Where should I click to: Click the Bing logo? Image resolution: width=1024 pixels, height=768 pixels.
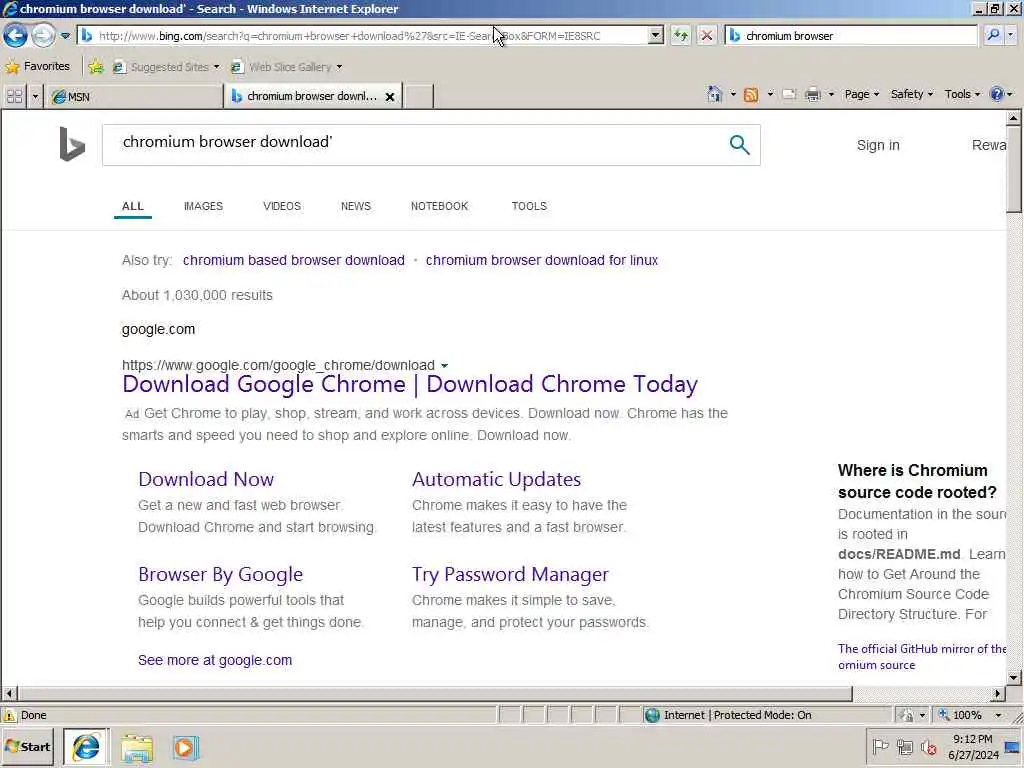coord(72,144)
